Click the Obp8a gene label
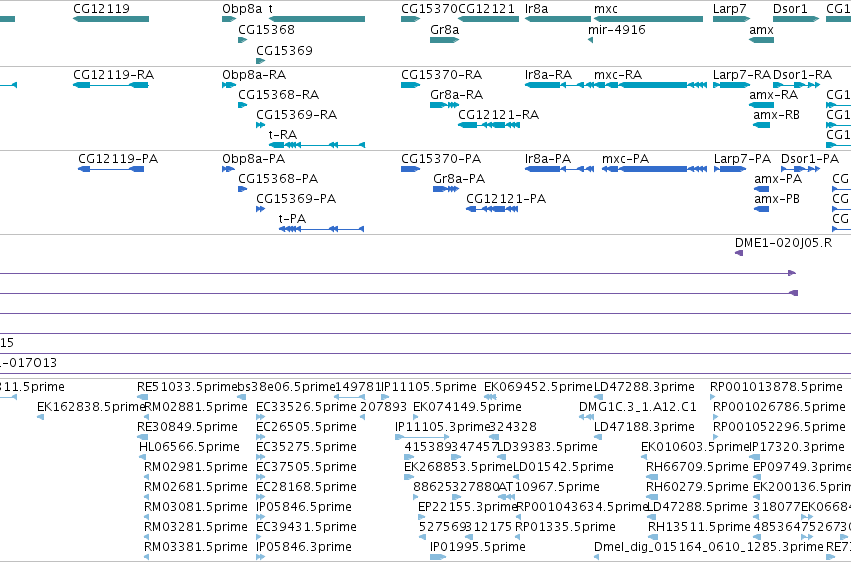Screen dimensions: 851x562 (x=242, y=9)
